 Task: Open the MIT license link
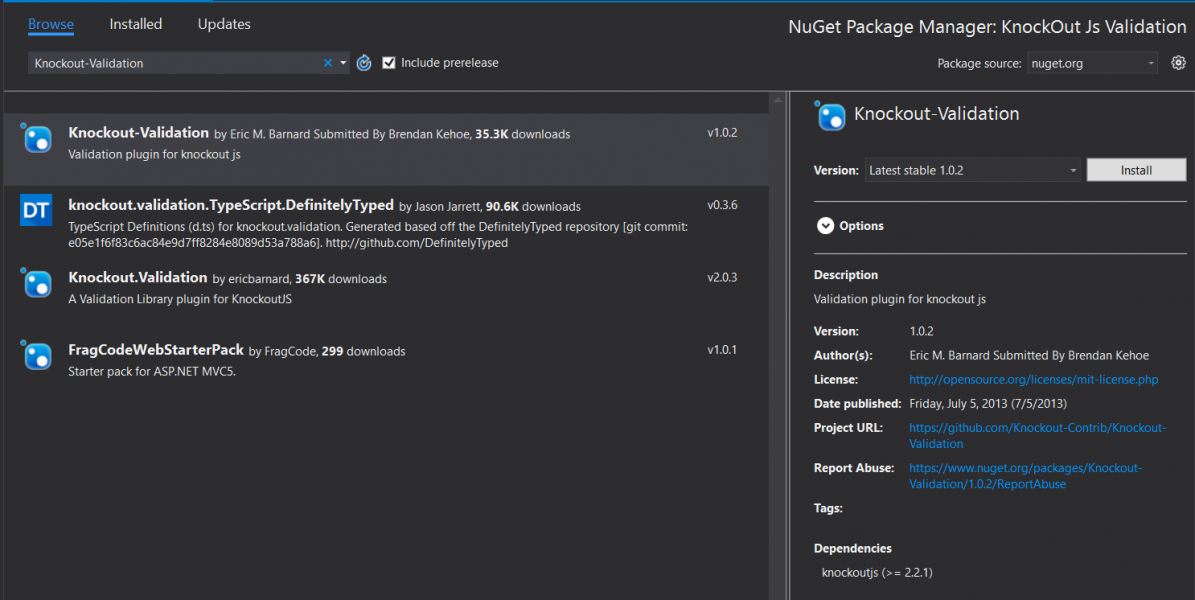coord(1033,379)
